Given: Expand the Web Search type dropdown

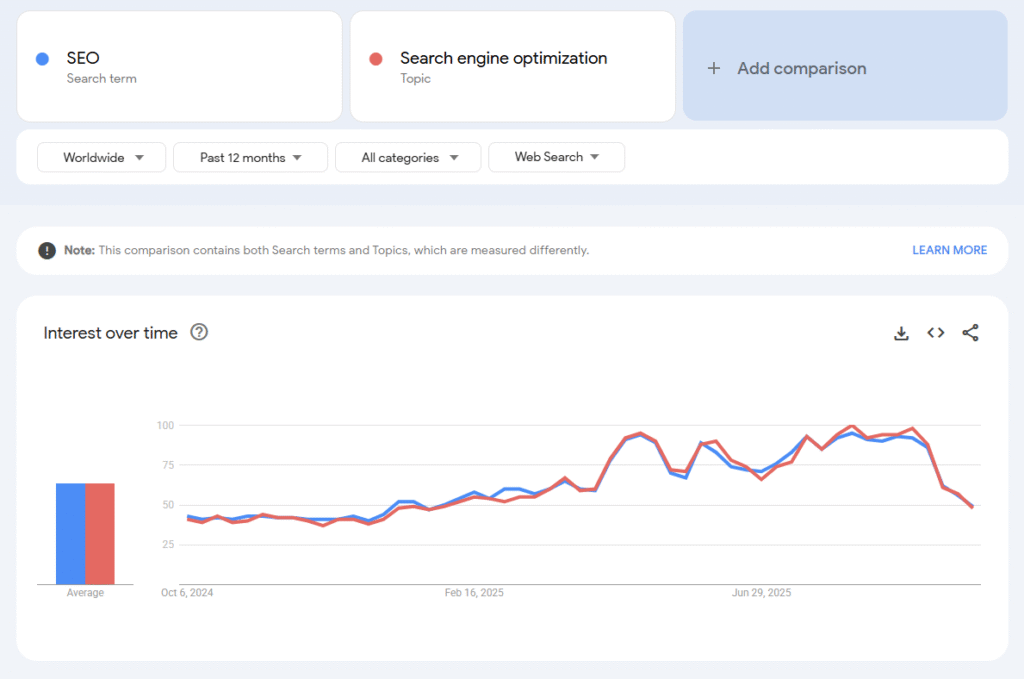Looking at the screenshot, I should [556, 157].
